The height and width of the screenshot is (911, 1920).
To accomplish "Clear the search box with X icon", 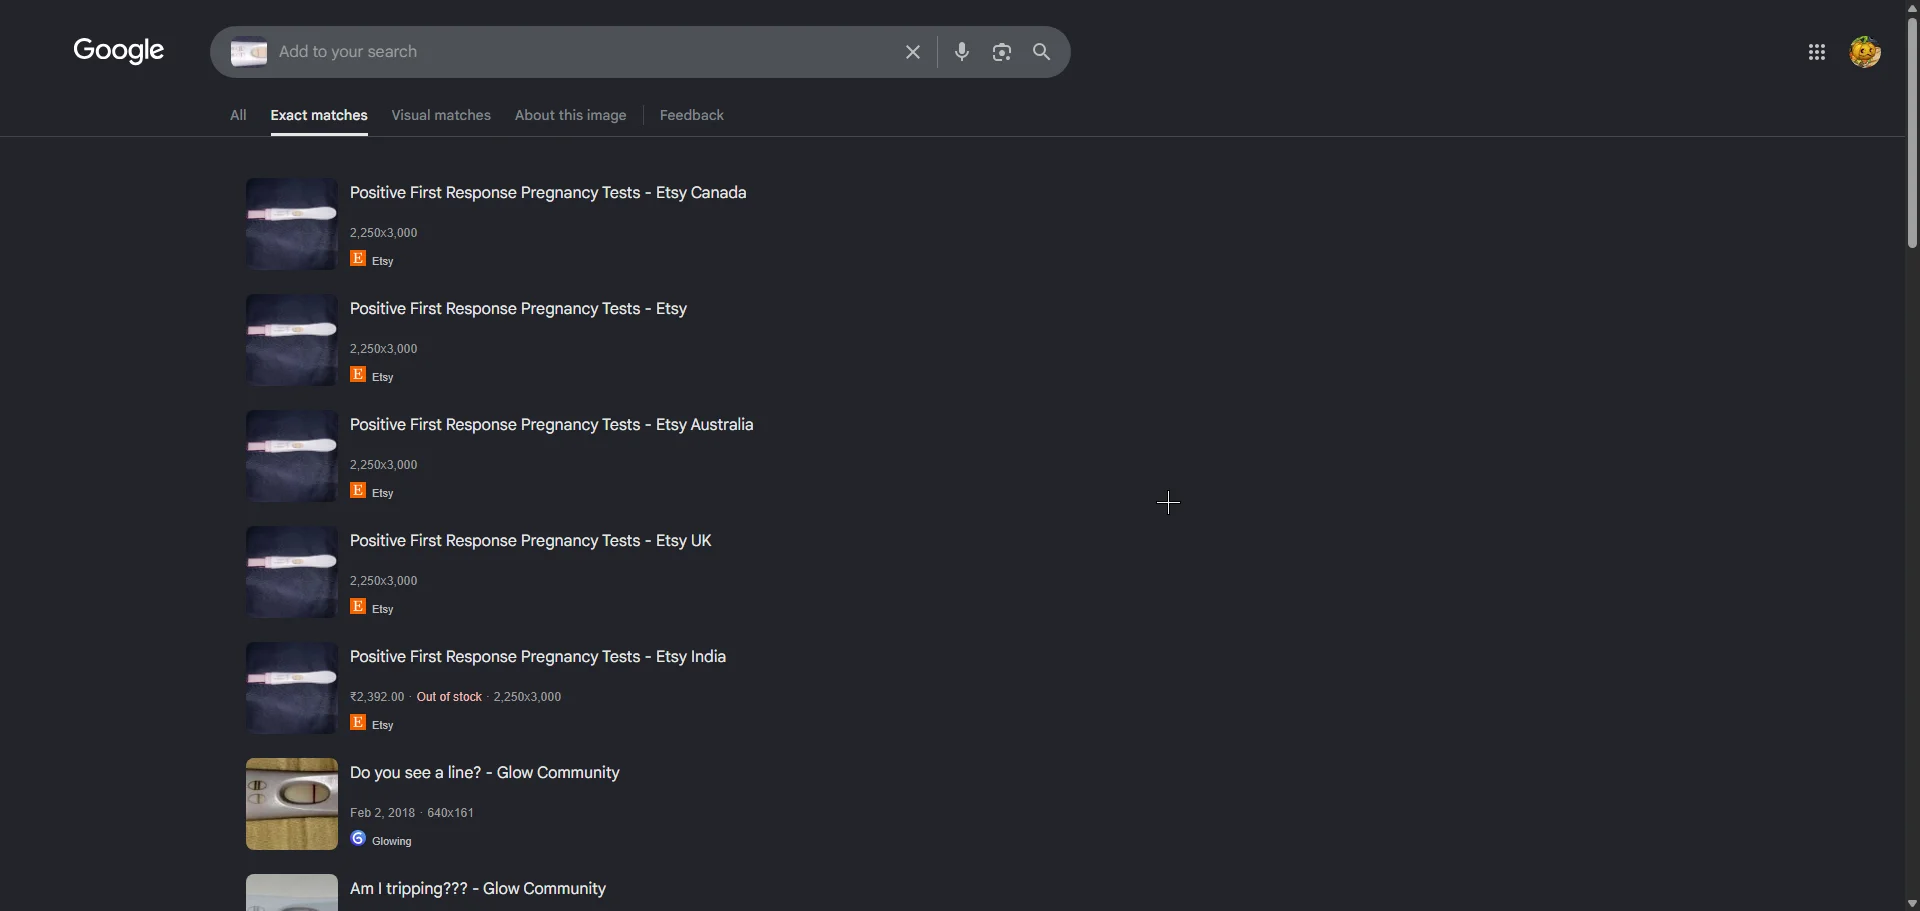I will (x=912, y=52).
